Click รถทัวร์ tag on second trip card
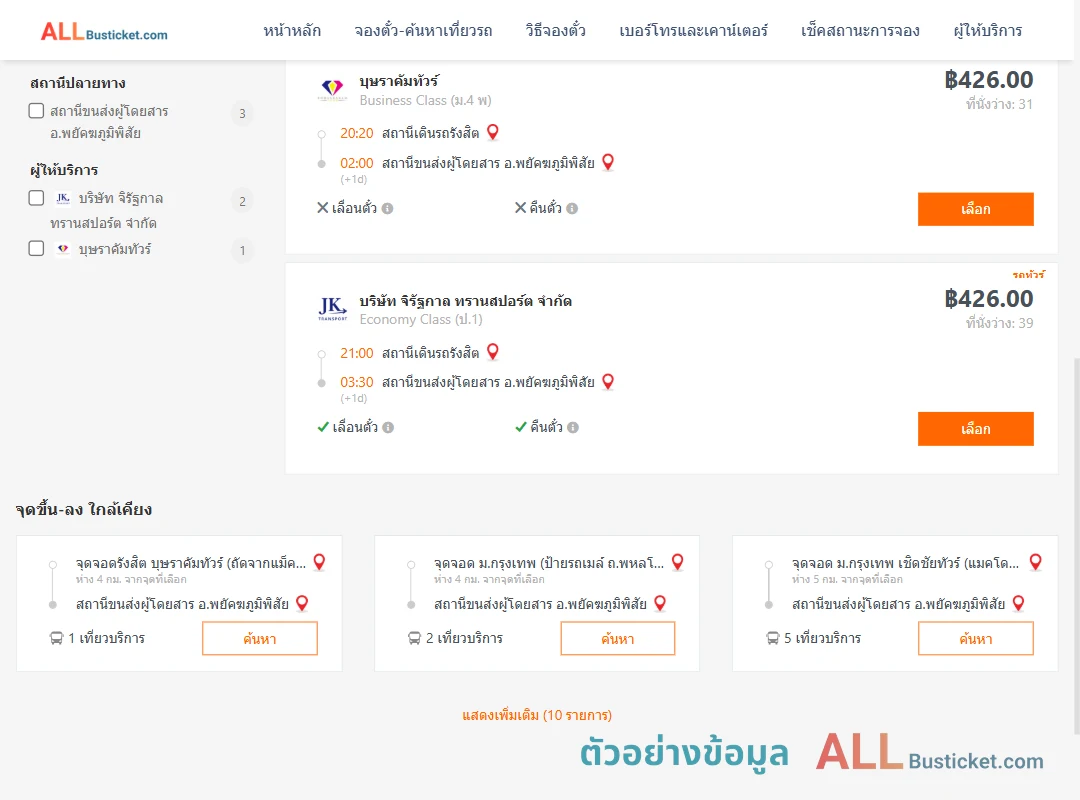The image size is (1080, 800). 1028,274
